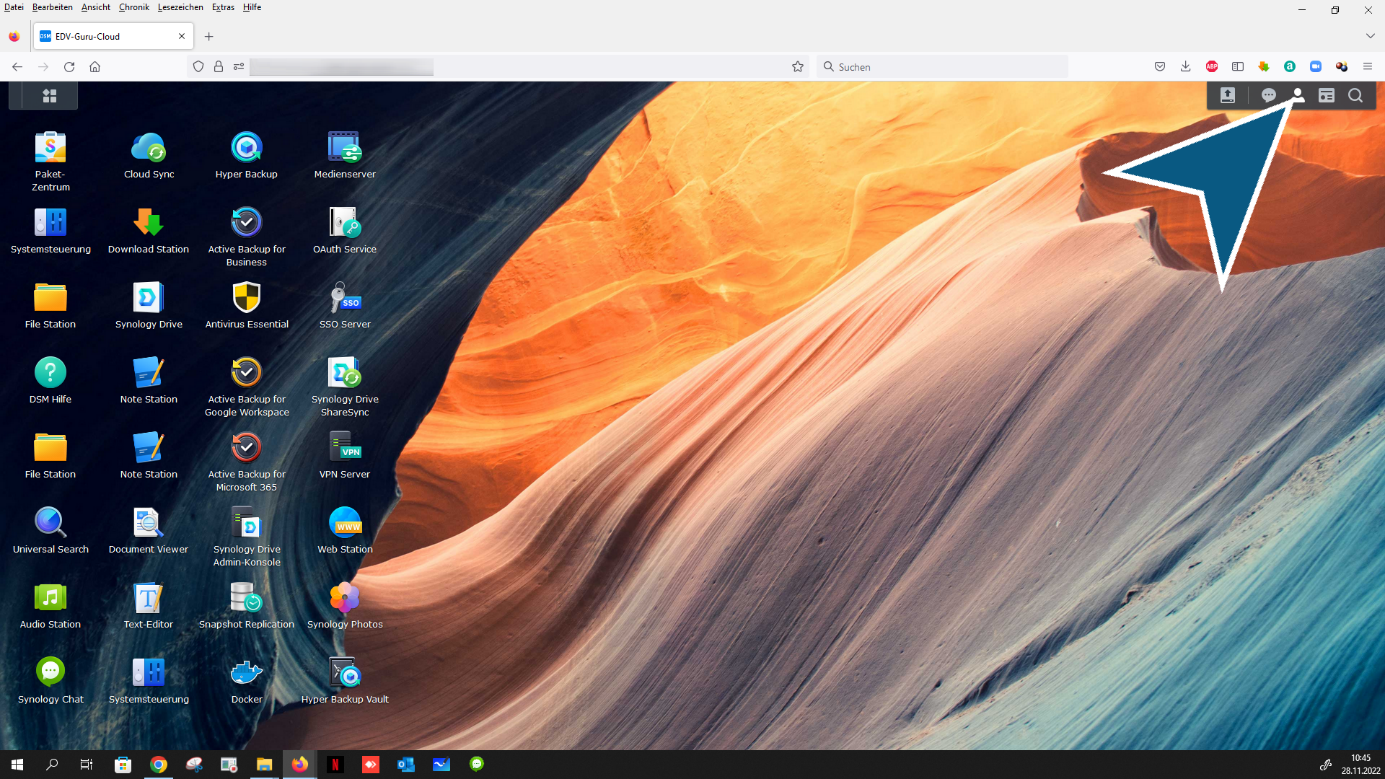The height and width of the screenshot is (779, 1385).
Task: Close the EDV-Guru-Cloud tab
Action: 181,36
